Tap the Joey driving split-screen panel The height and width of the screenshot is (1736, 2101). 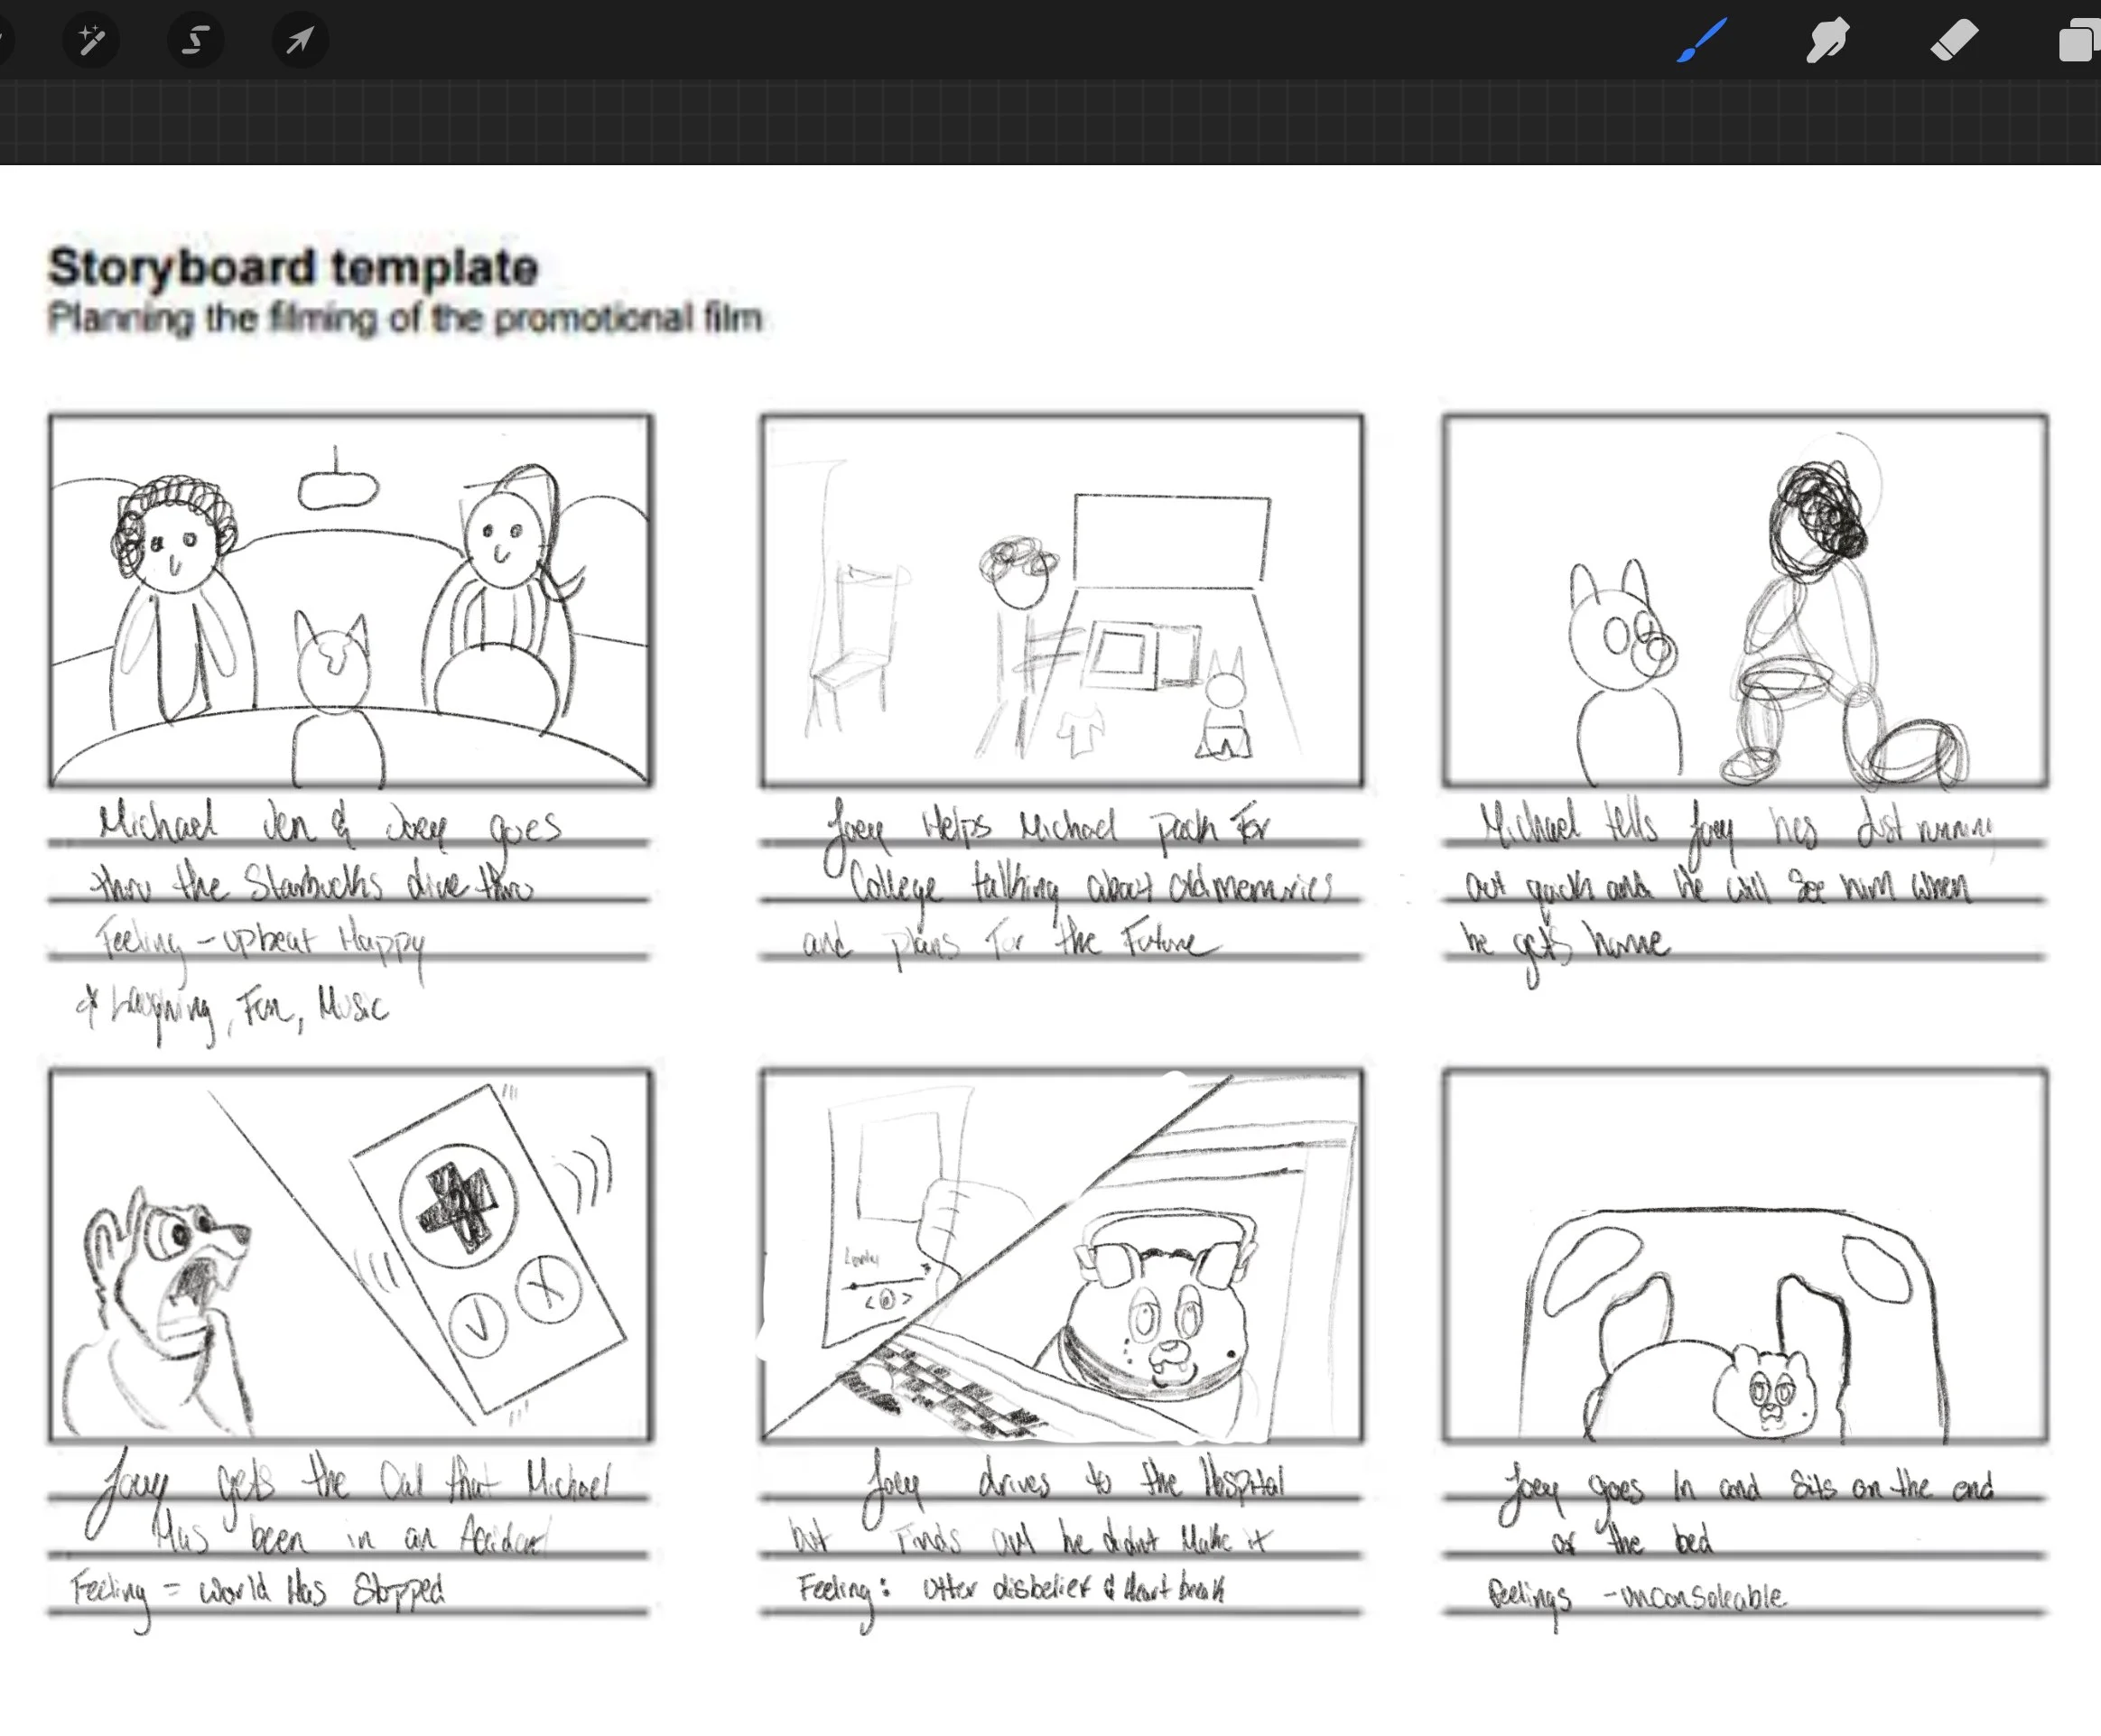tap(1061, 1255)
